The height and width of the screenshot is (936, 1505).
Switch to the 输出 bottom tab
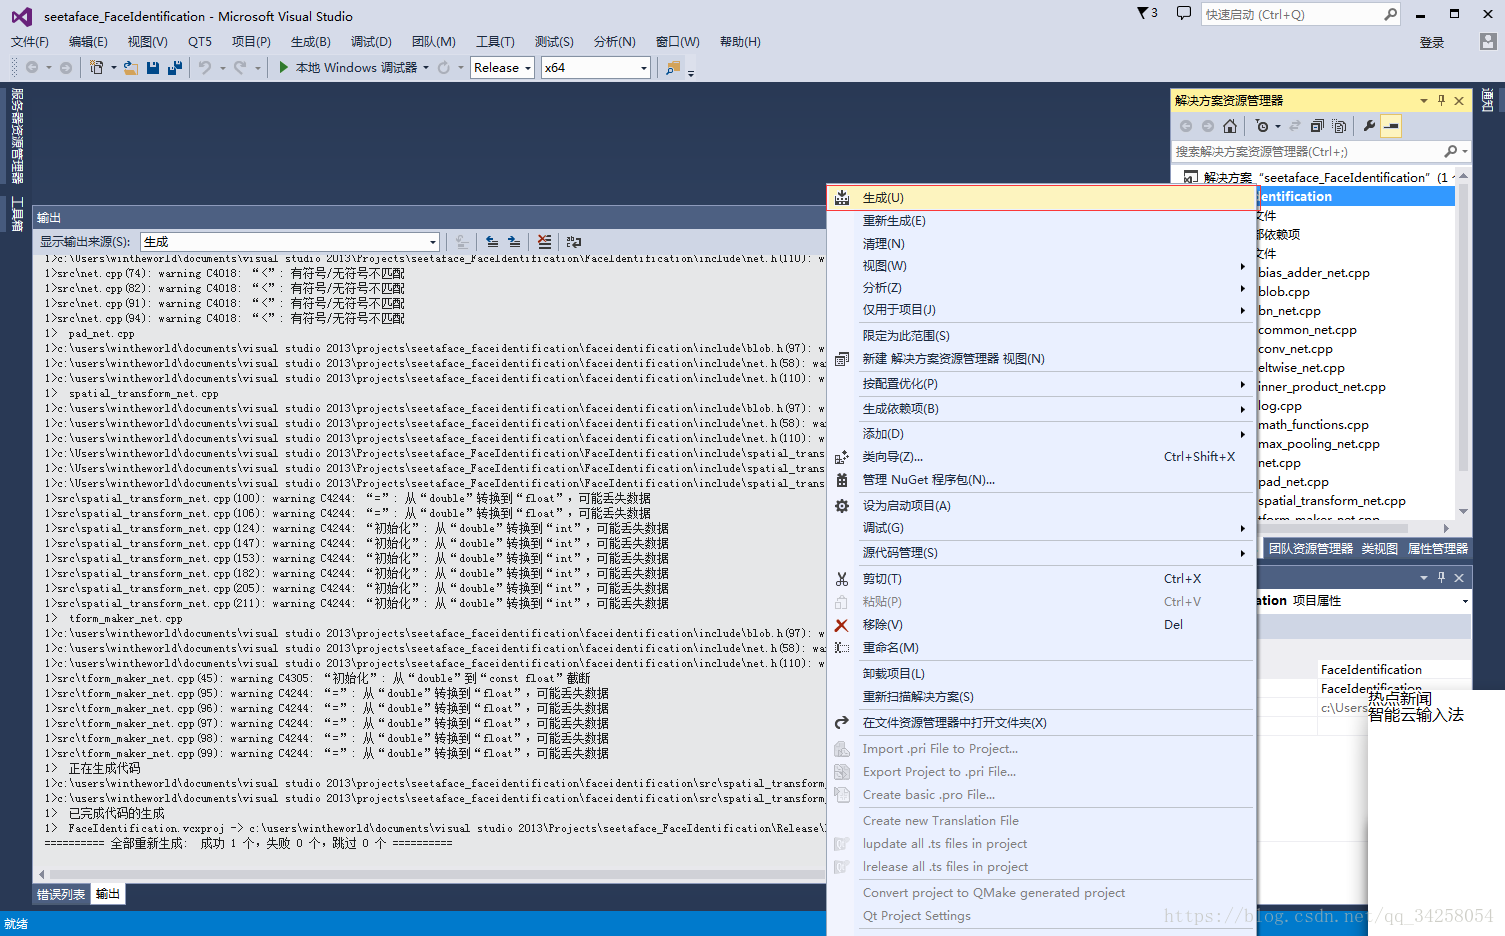click(x=108, y=894)
